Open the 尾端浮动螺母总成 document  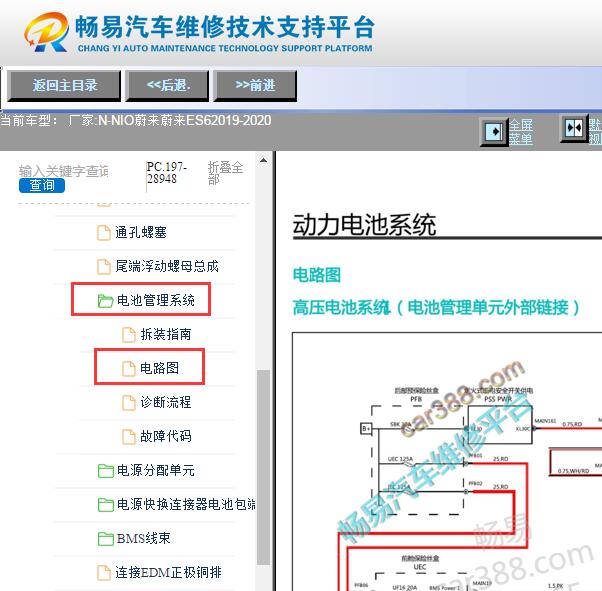point(167,266)
